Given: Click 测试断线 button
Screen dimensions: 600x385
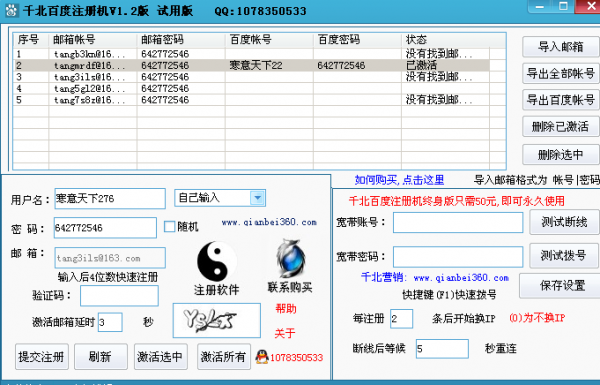Looking at the screenshot, I should click(564, 222).
